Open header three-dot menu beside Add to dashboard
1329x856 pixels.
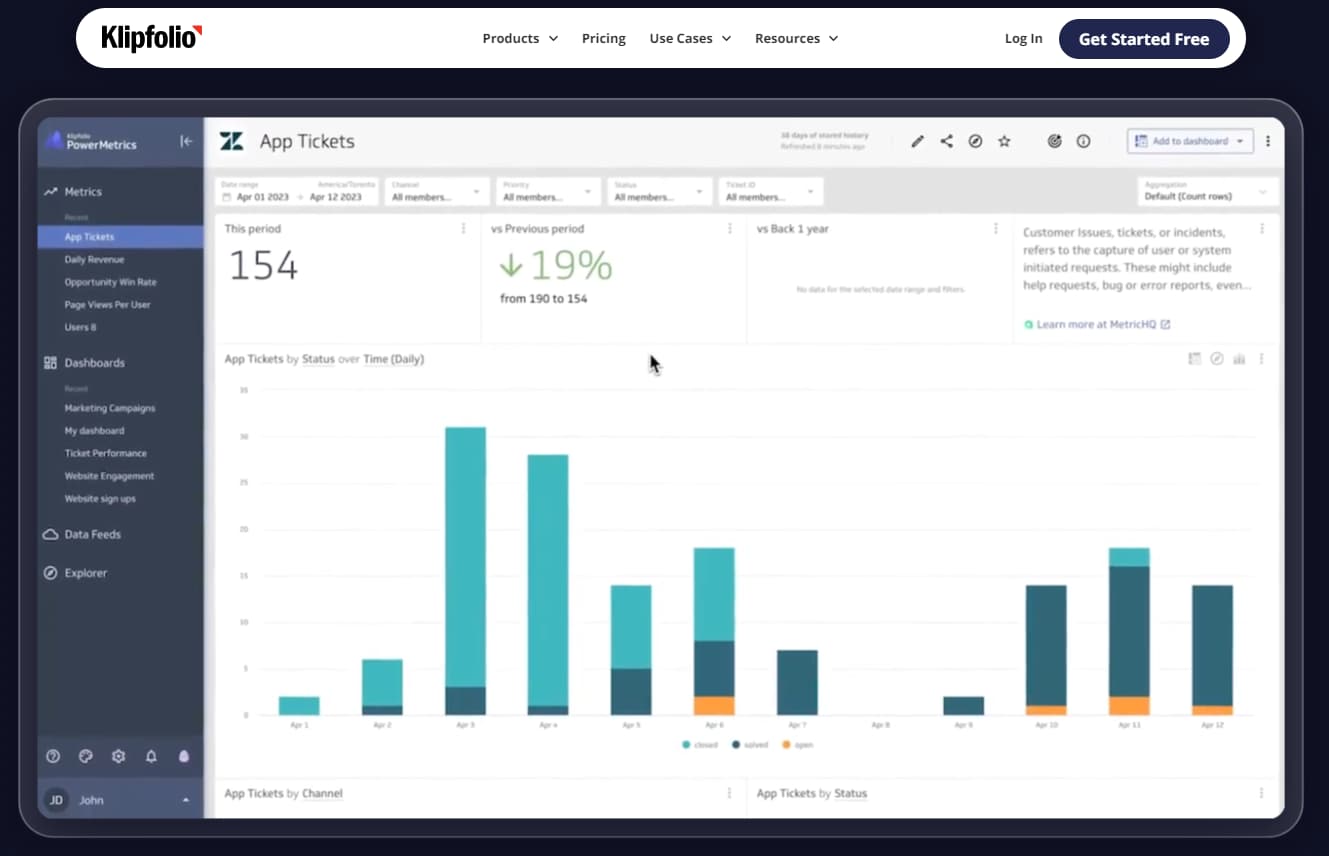click(1268, 142)
